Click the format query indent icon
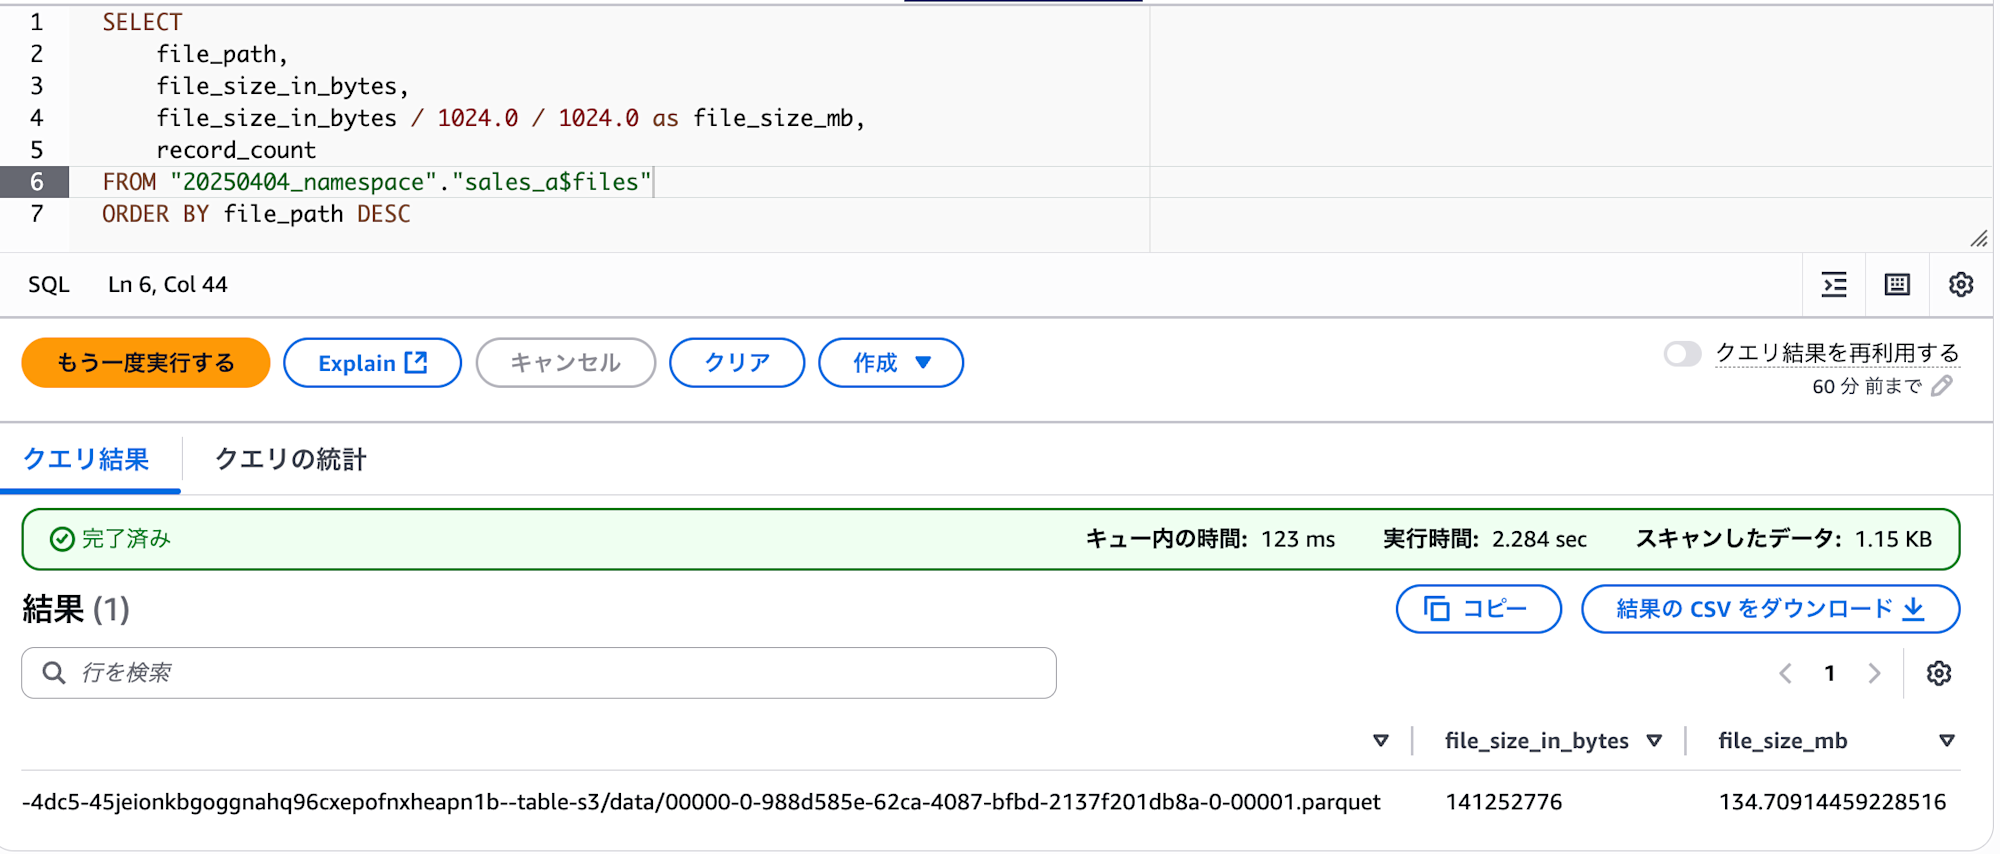 (1834, 285)
